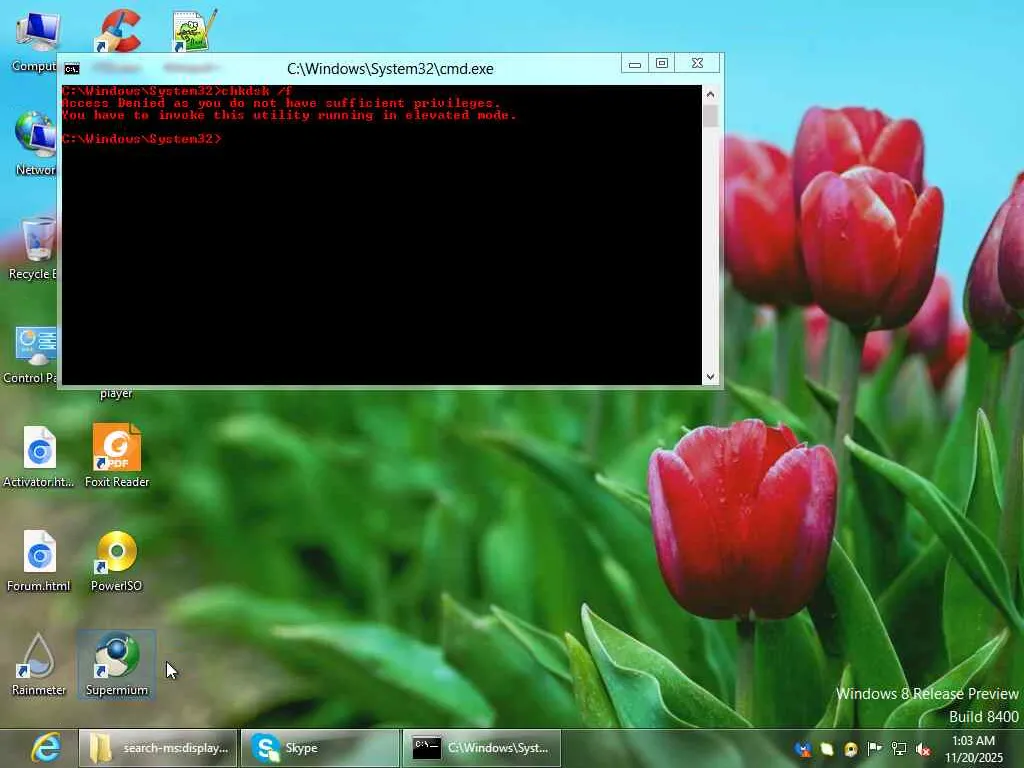Launch CCleaner from its desktop shortcut
The image size is (1024, 768).
coord(120,30)
